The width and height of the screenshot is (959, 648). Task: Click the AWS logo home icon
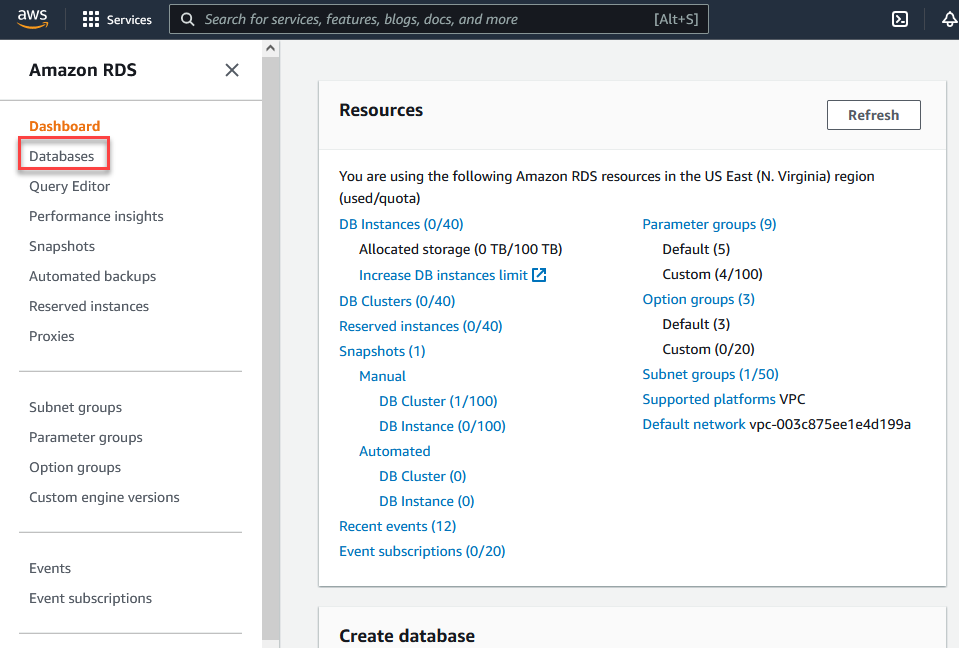click(32, 19)
